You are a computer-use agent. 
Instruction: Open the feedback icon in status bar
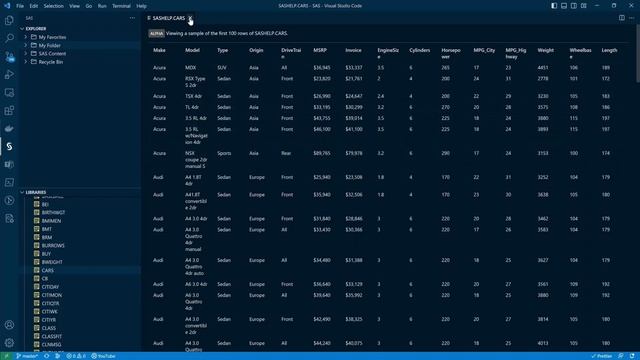point(620,356)
